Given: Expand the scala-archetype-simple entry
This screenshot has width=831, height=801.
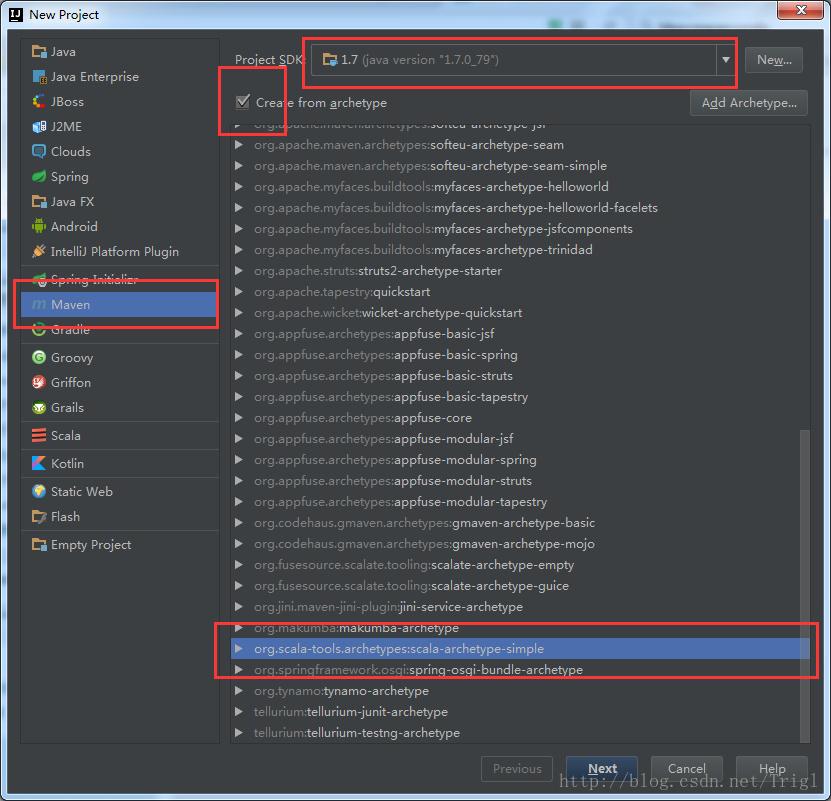Looking at the screenshot, I should click(x=239, y=648).
